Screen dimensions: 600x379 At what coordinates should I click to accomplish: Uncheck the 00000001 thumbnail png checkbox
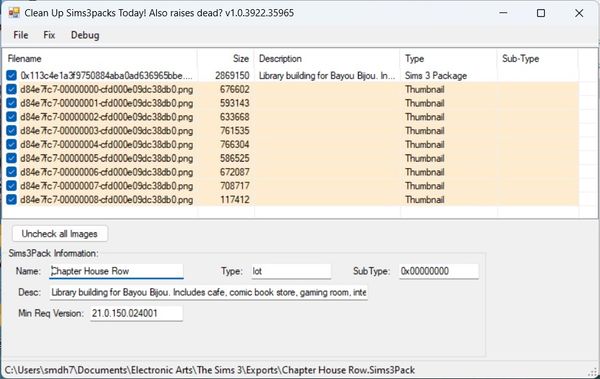coord(11,103)
